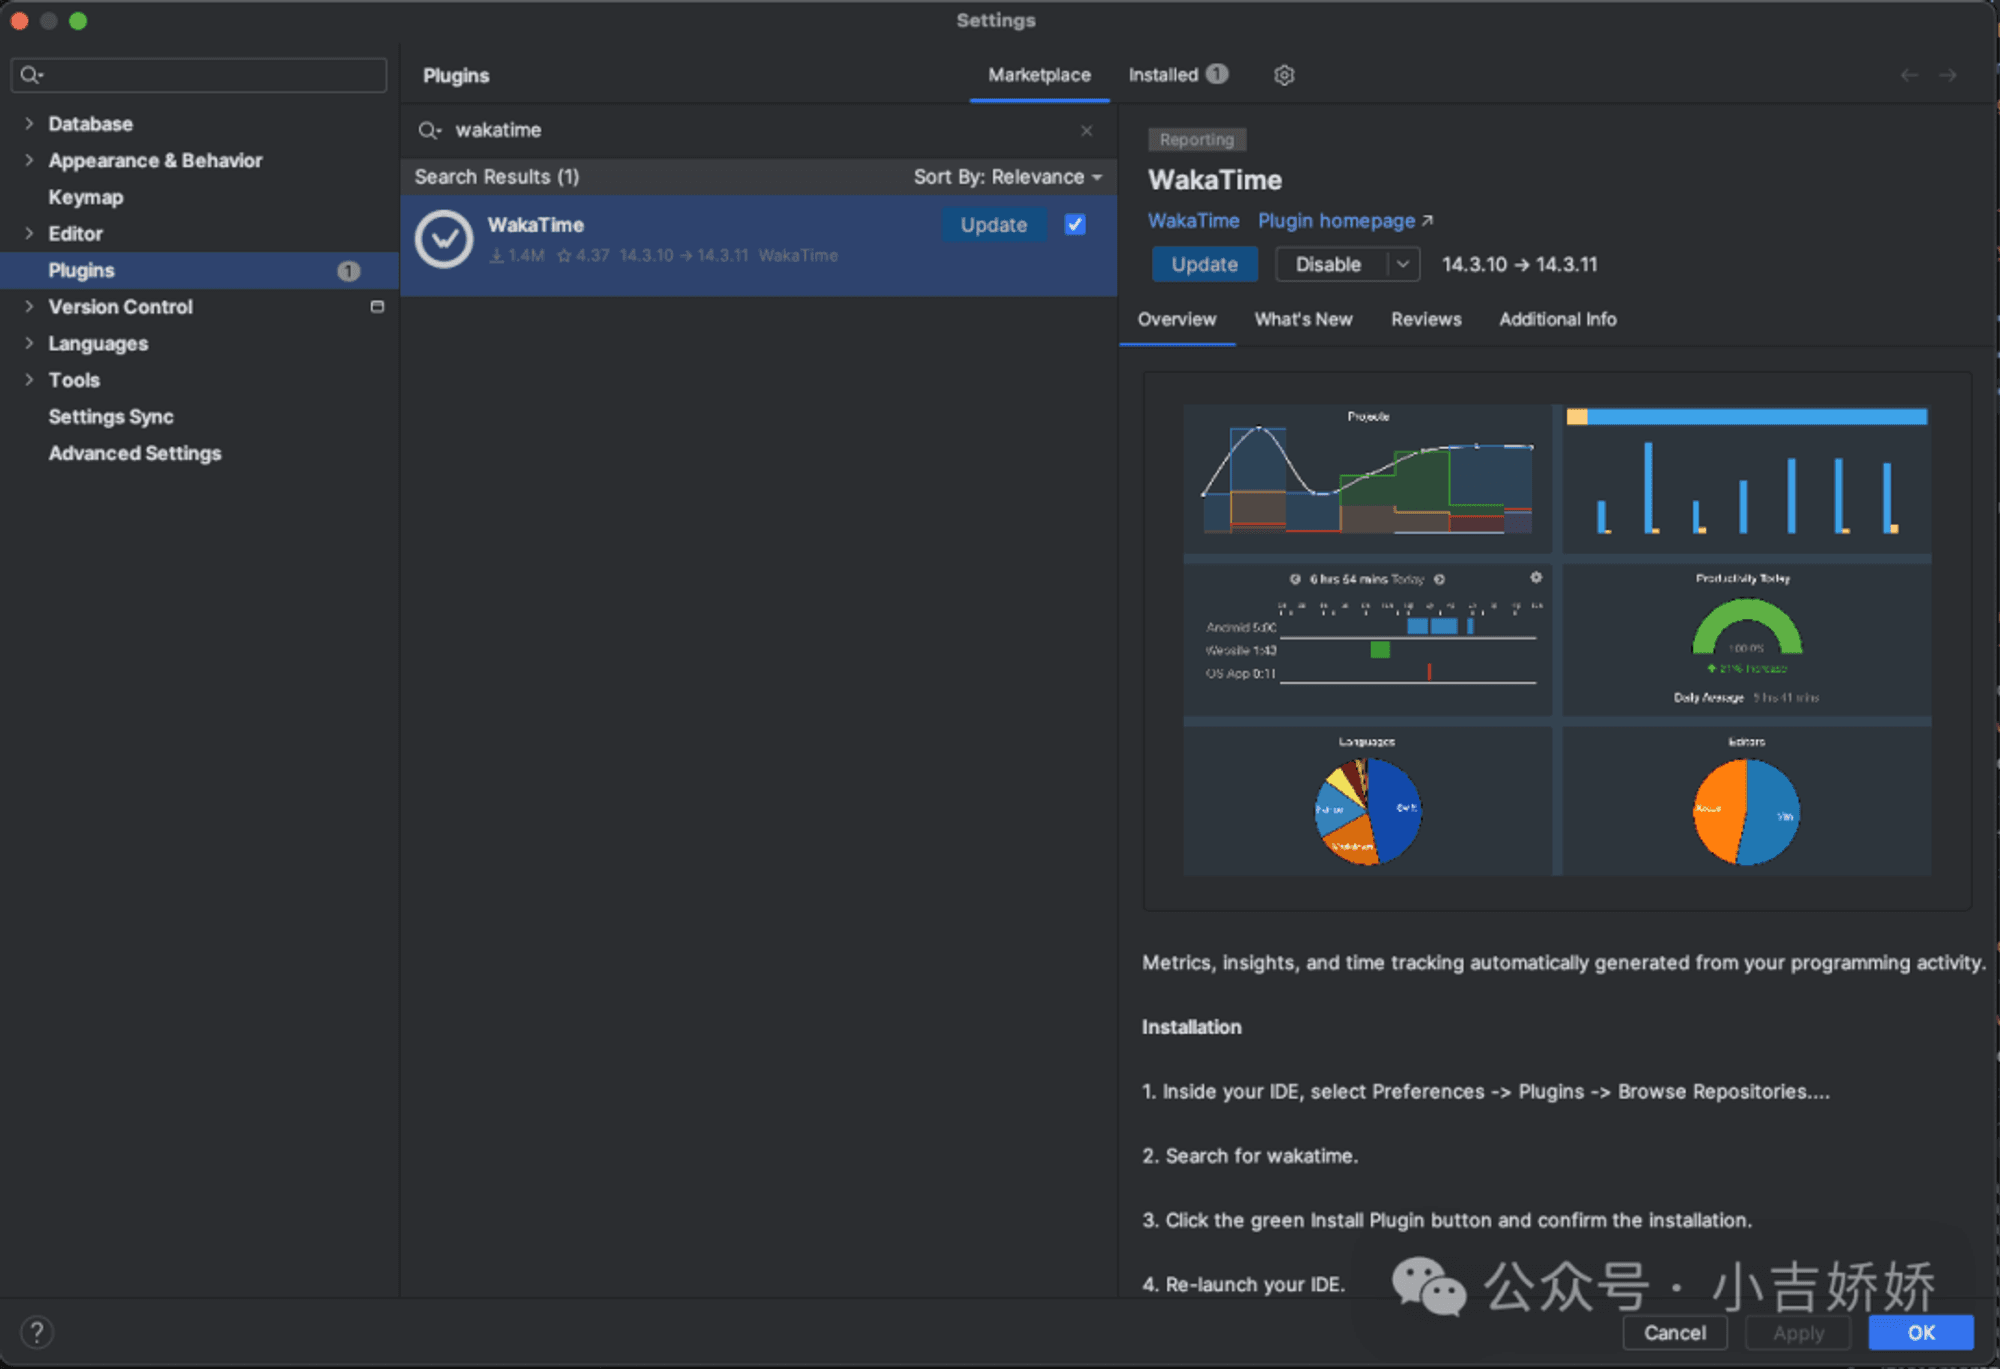
Task: Click the Installation heading text
Action: [1192, 1027]
